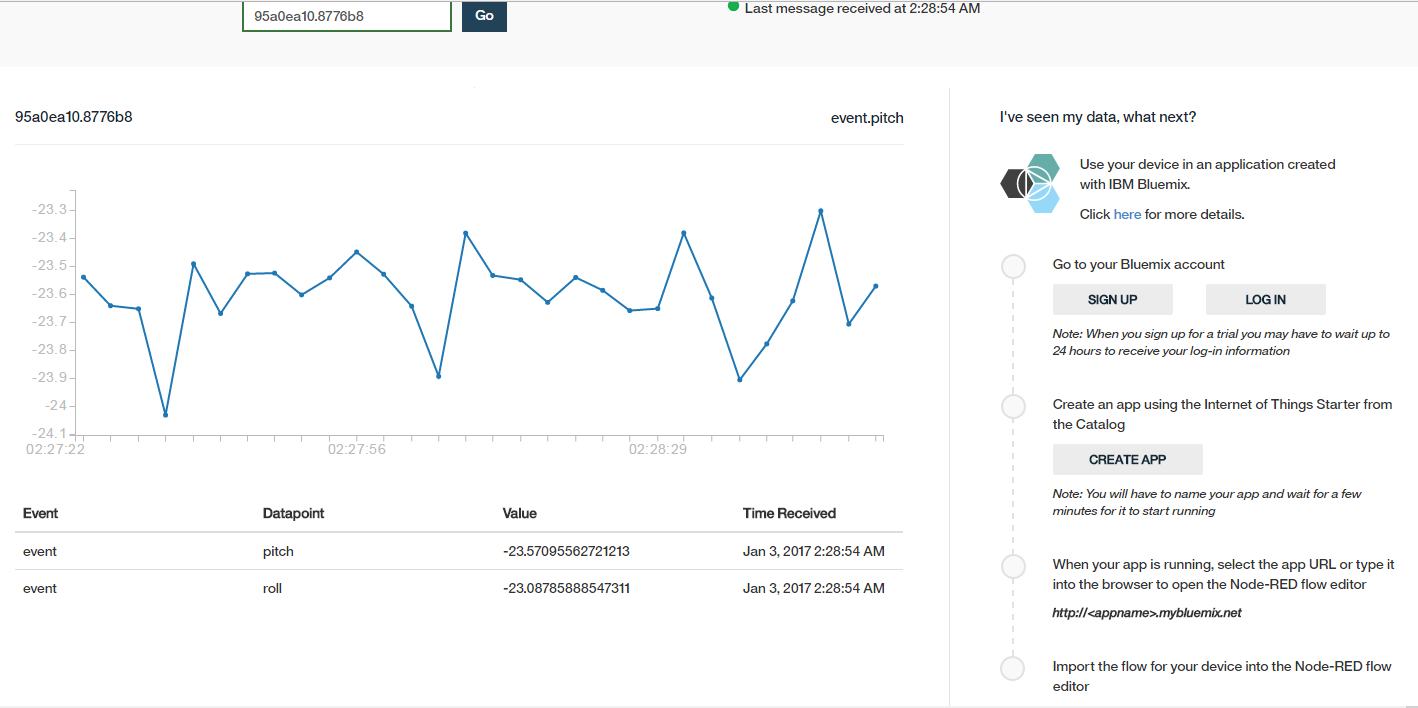The height and width of the screenshot is (708, 1418).
Task: Click the first data point on the chart
Action: [83, 277]
